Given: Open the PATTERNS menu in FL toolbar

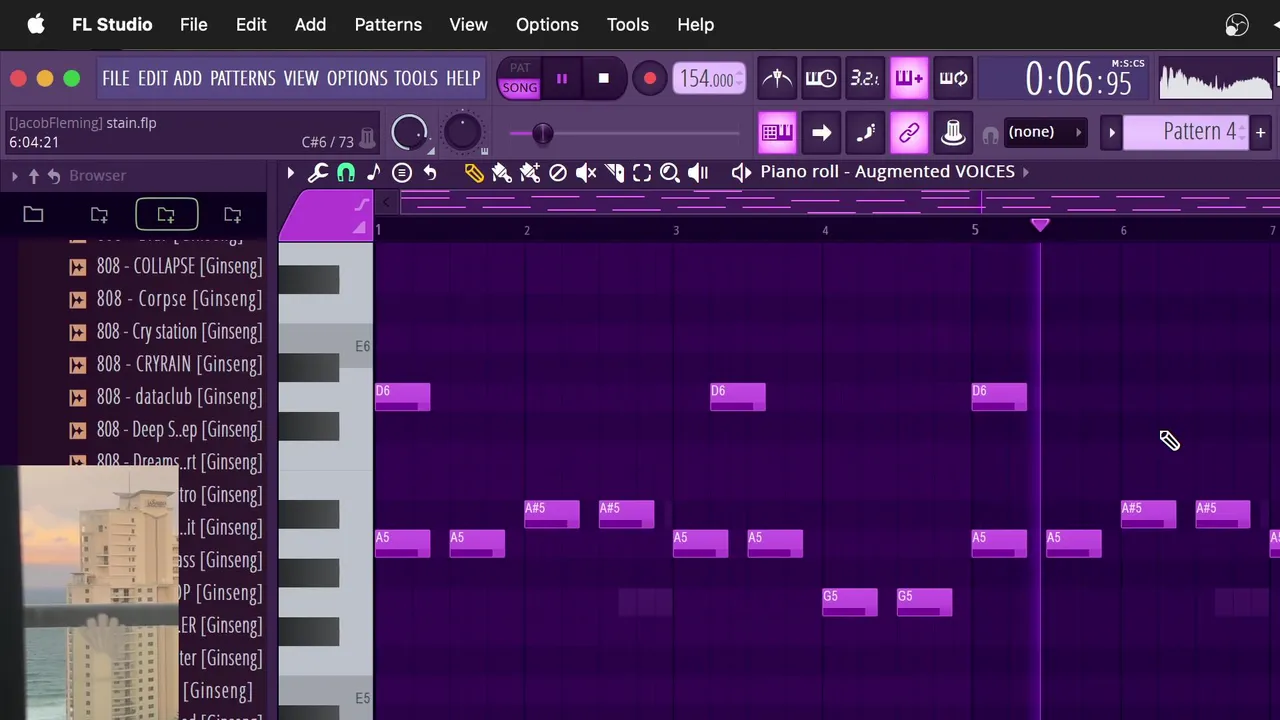Looking at the screenshot, I should tap(242, 78).
